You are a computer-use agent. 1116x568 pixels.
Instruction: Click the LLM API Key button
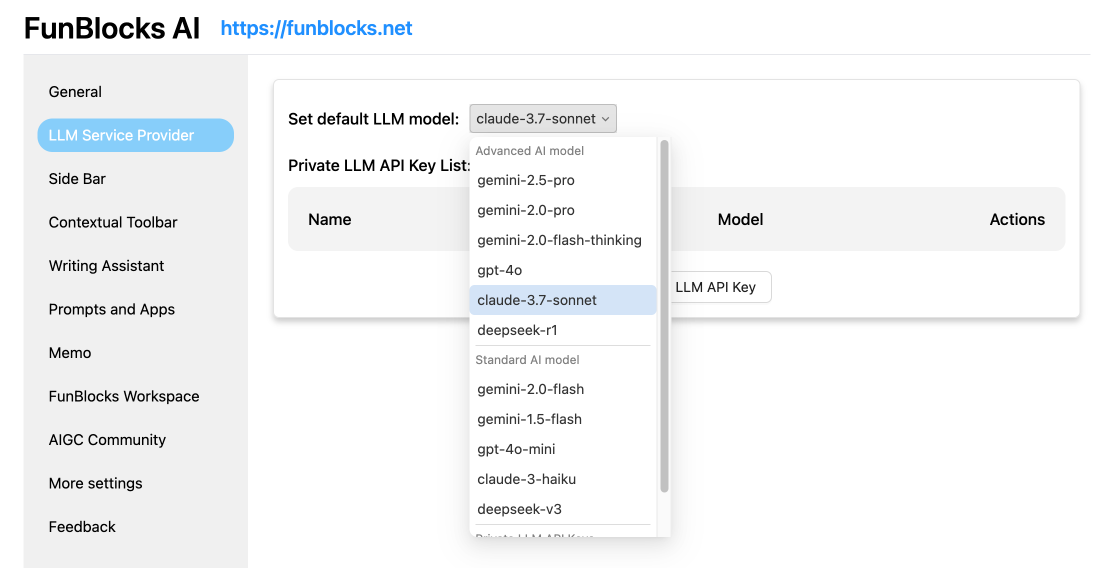[719, 287]
